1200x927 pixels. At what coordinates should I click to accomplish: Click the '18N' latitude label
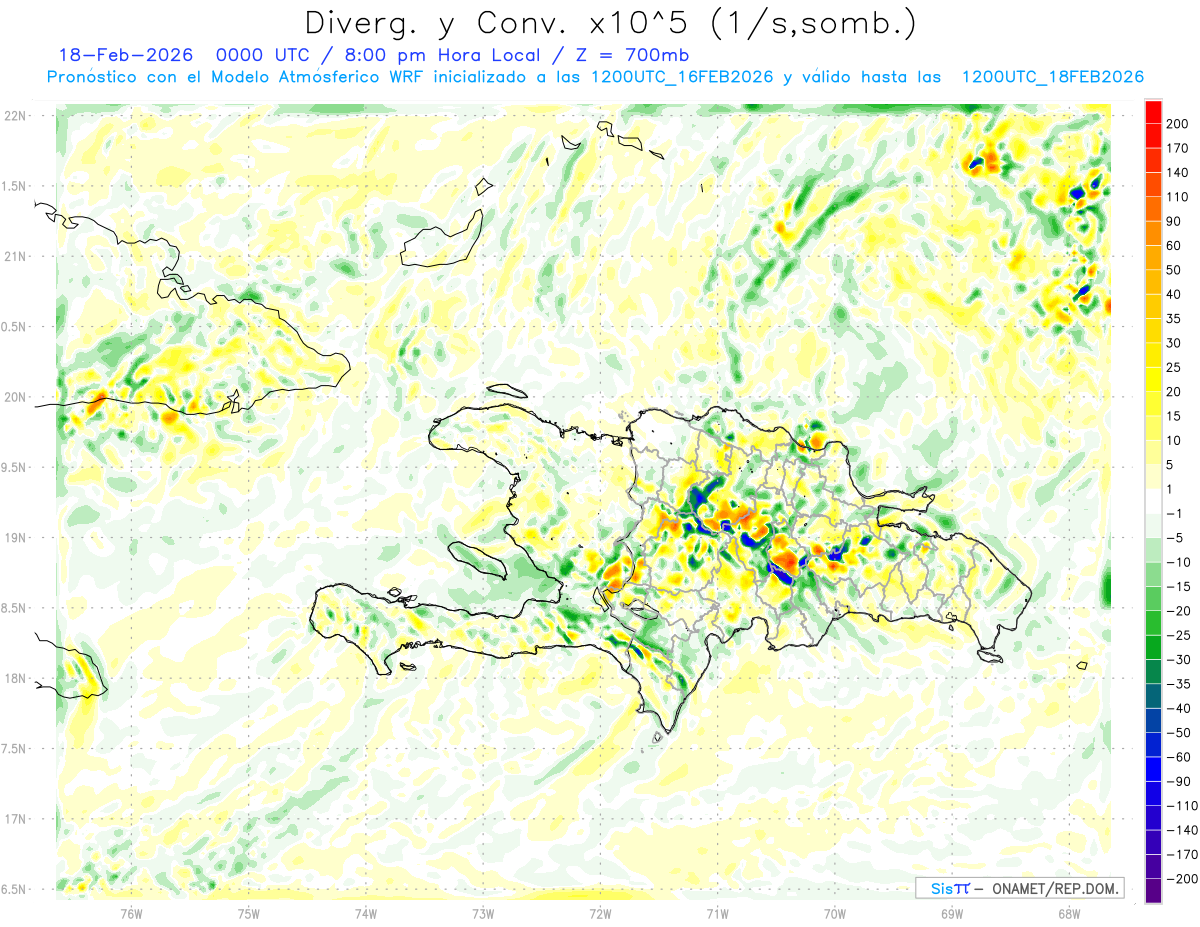coord(15,678)
